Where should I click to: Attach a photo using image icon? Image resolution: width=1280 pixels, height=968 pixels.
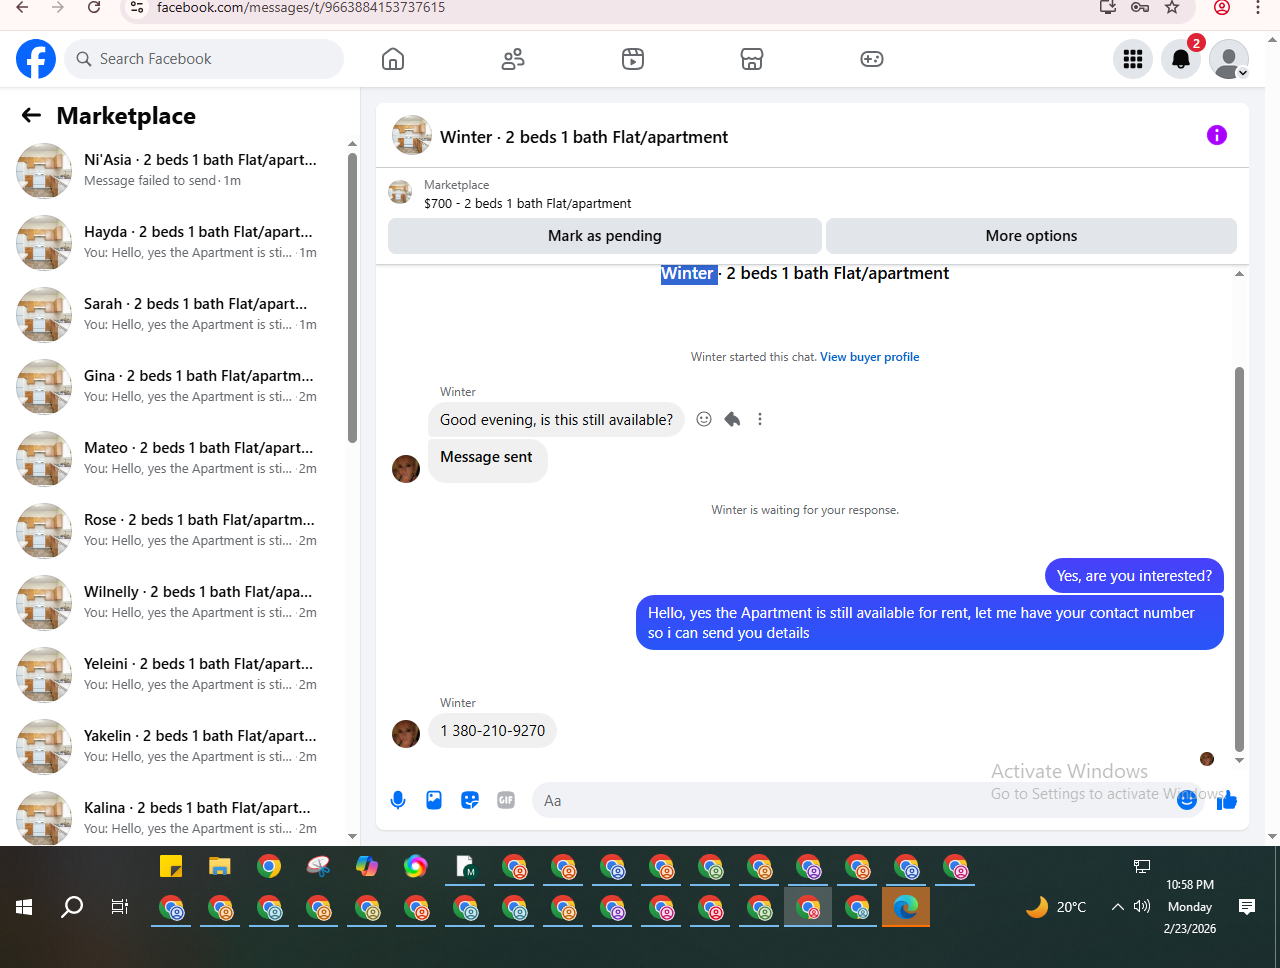click(x=434, y=800)
